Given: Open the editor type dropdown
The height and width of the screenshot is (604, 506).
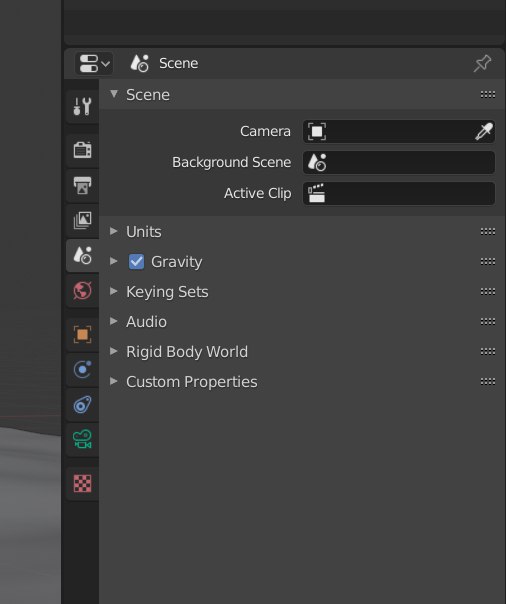Looking at the screenshot, I should point(94,63).
